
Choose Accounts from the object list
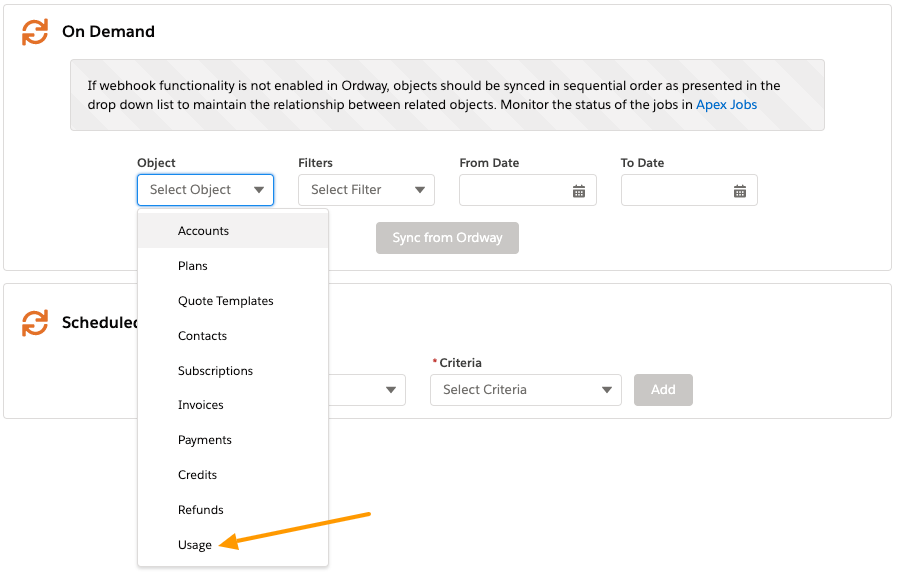233,231
